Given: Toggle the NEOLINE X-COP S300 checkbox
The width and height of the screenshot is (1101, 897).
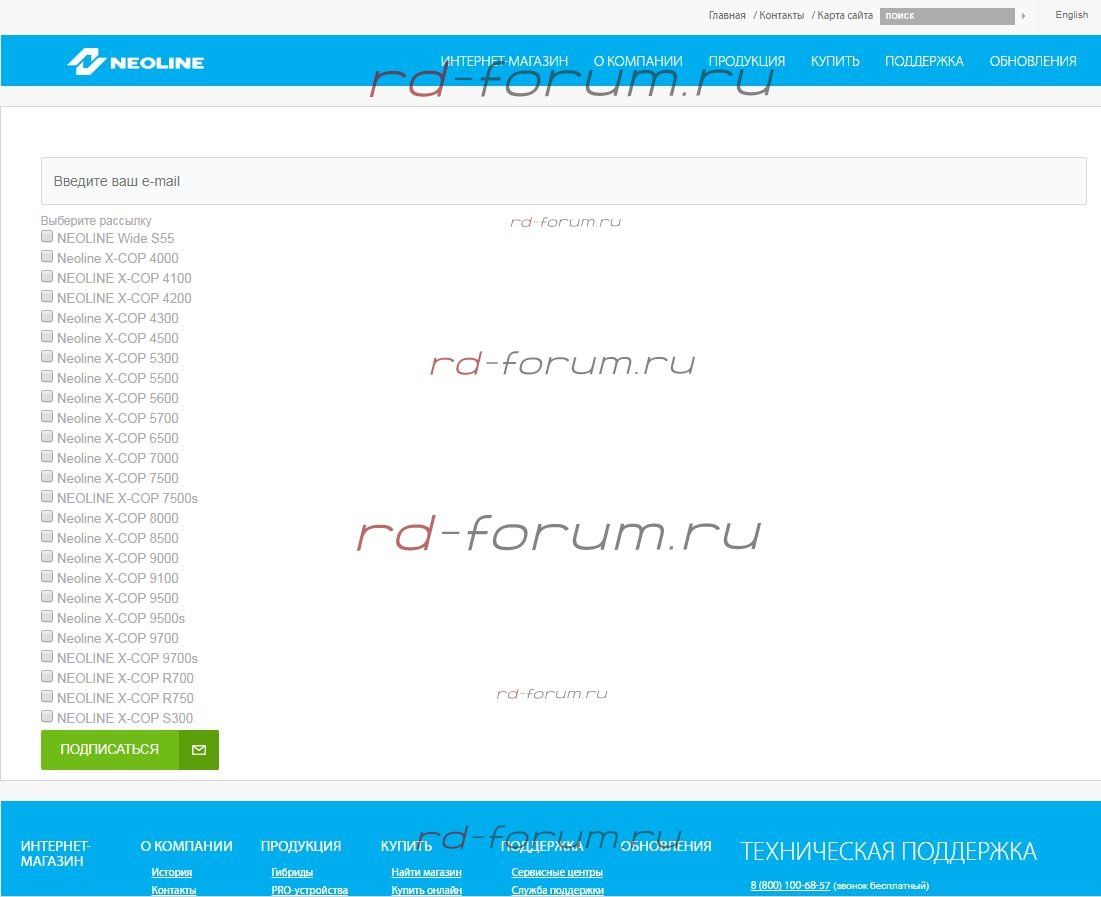Looking at the screenshot, I should click(47, 717).
